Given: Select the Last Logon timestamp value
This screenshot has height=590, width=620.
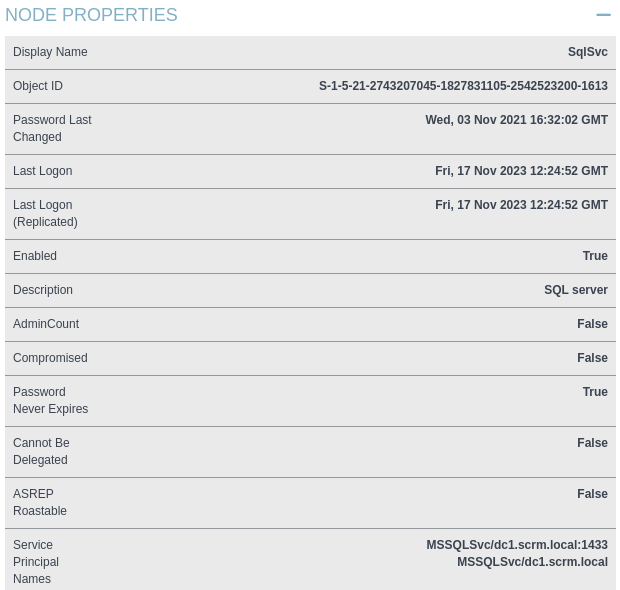Looking at the screenshot, I should pyautogui.click(x=521, y=171).
